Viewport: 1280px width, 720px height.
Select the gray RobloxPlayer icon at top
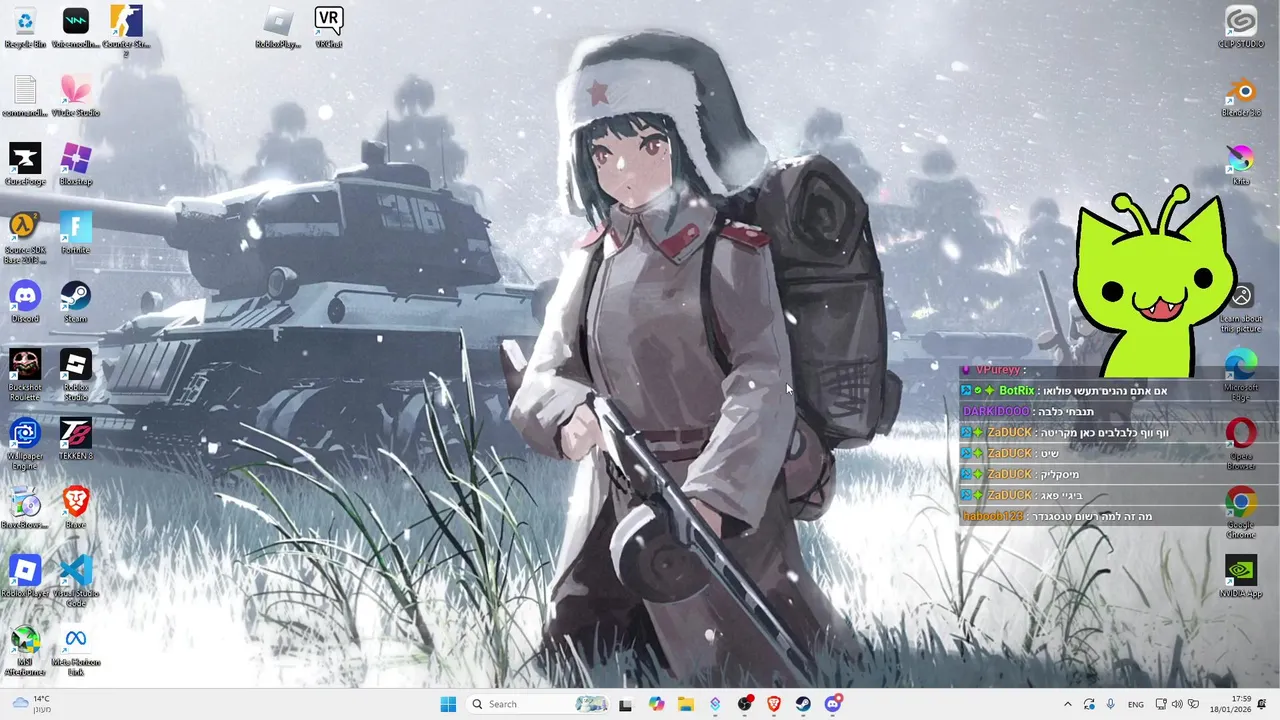(278, 28)
